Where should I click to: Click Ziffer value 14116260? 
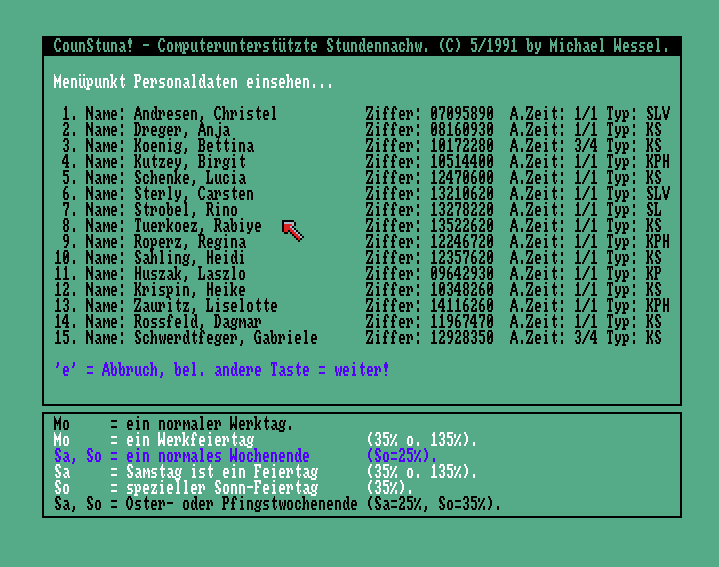coord(462,306)
